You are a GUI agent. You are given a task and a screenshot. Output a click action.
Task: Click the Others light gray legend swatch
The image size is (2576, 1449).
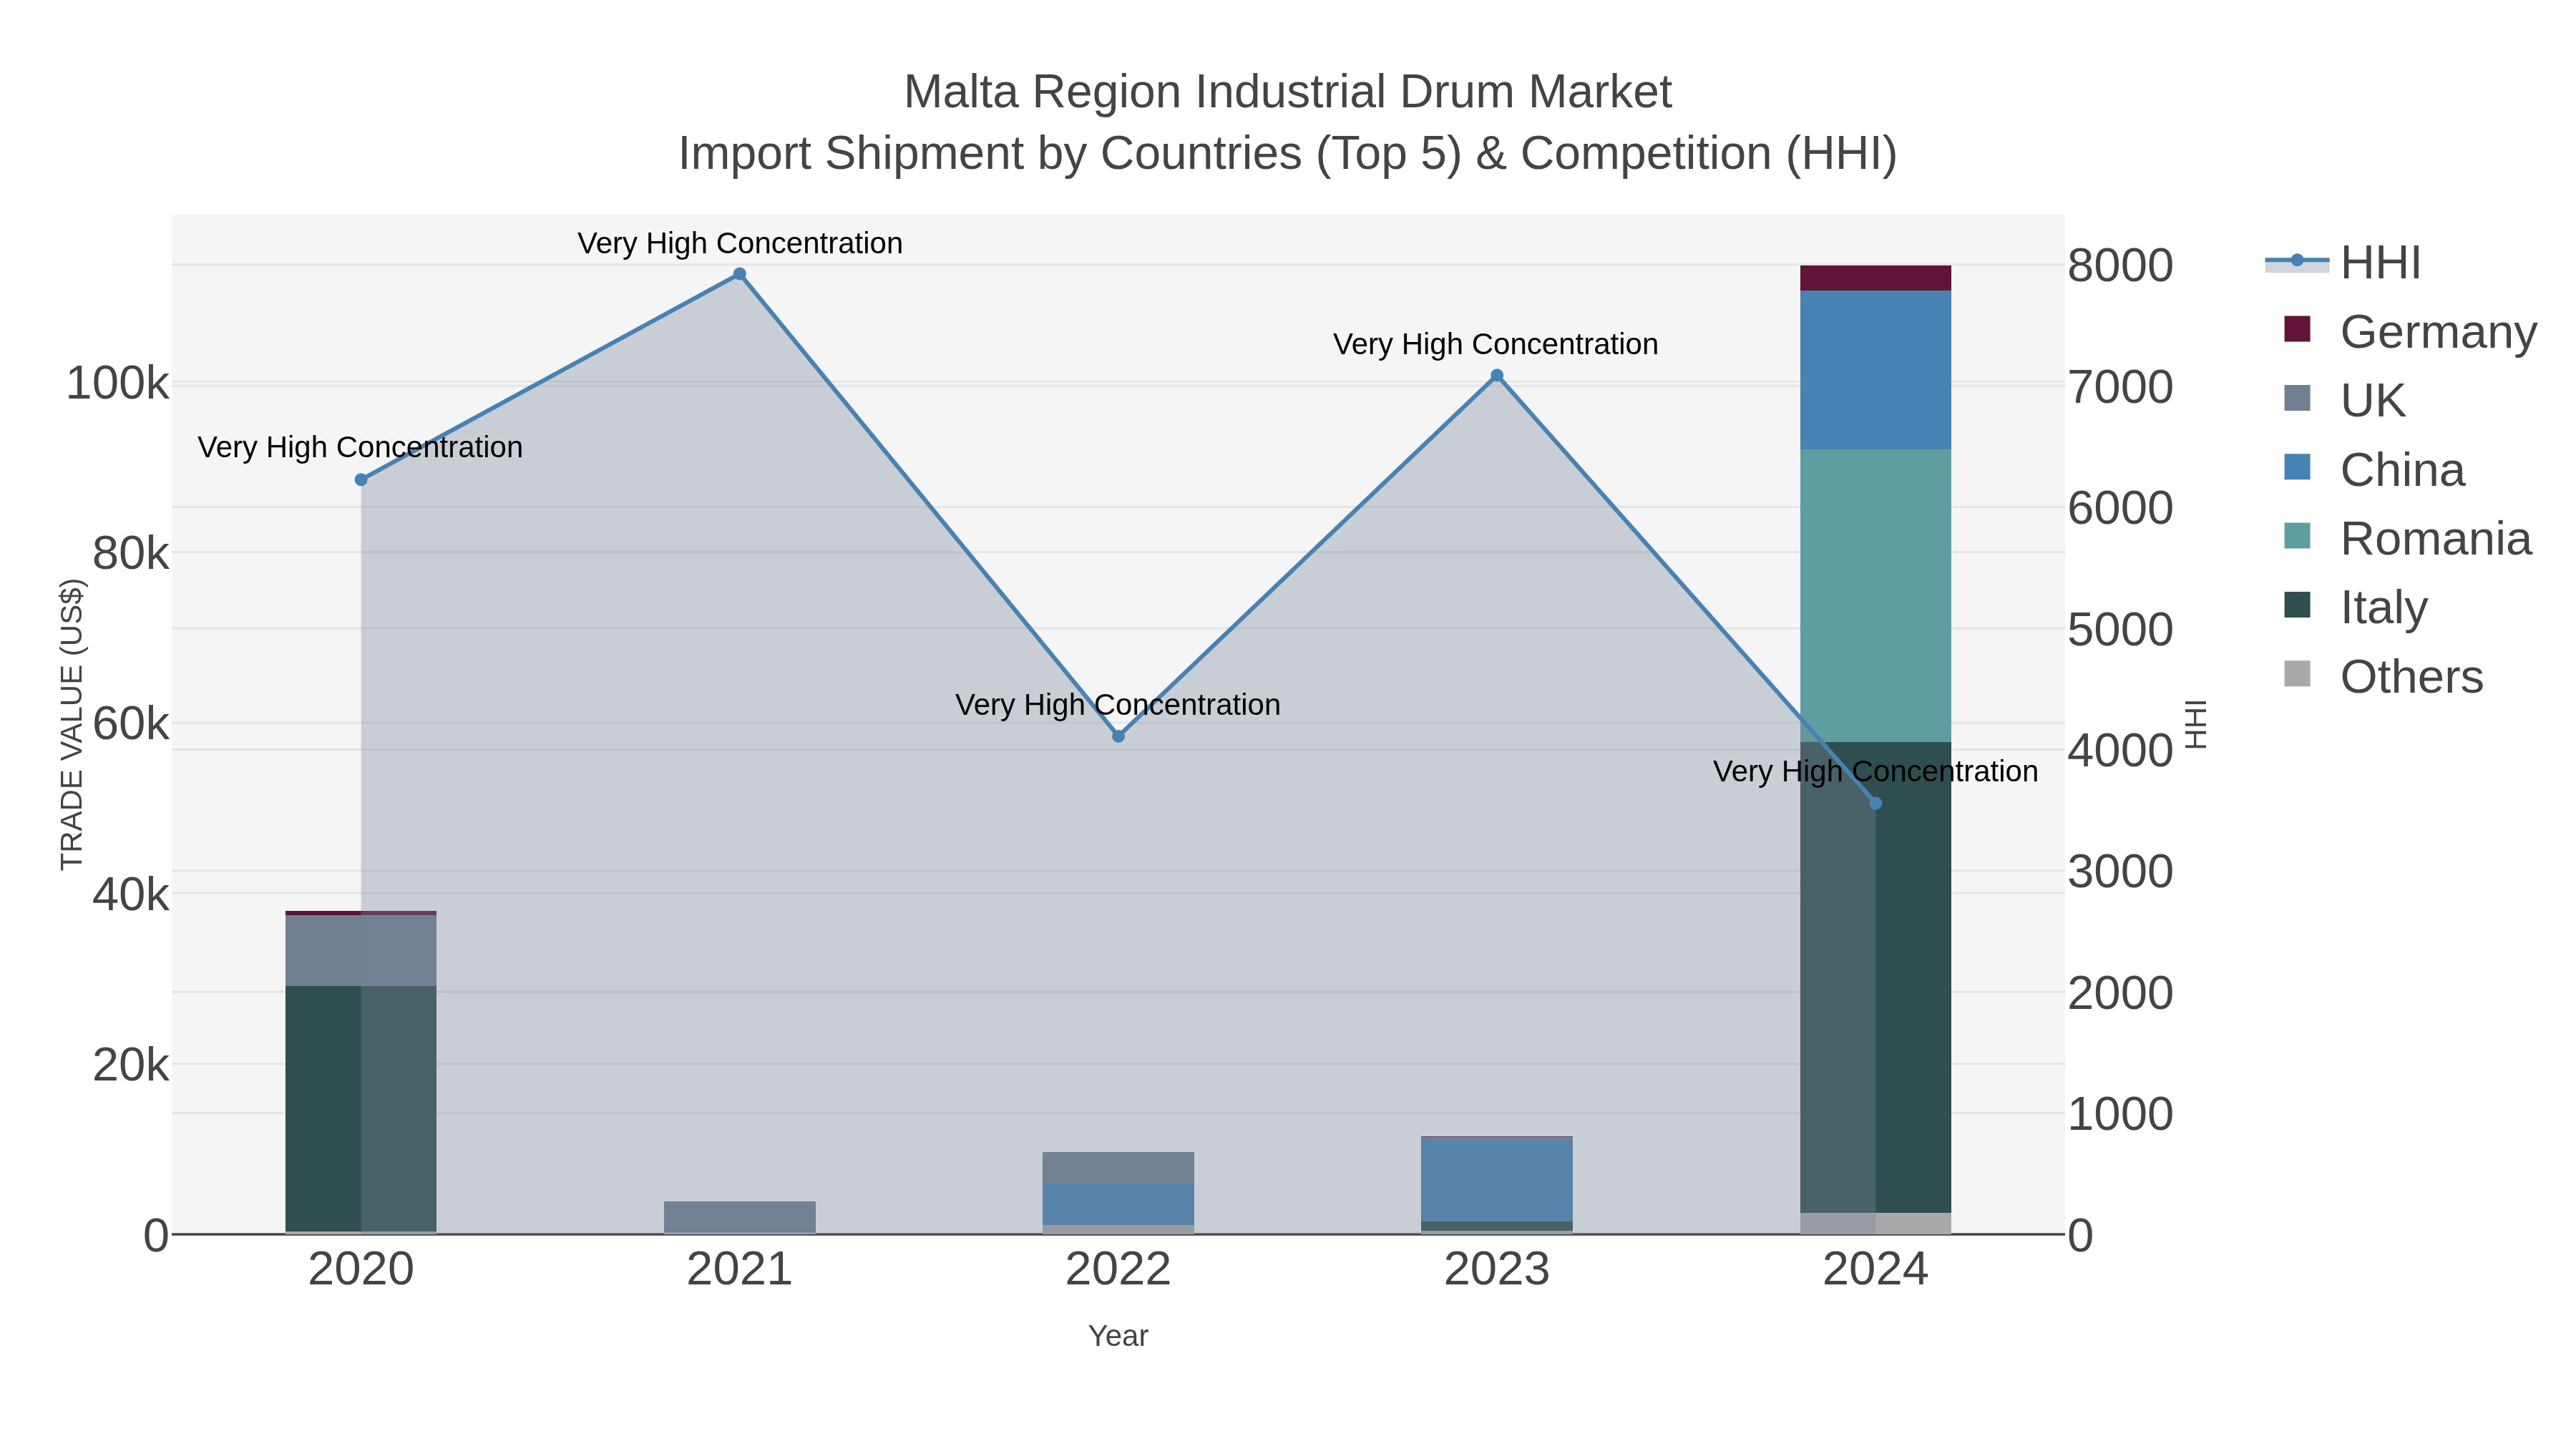click(x=2298, y=674)
